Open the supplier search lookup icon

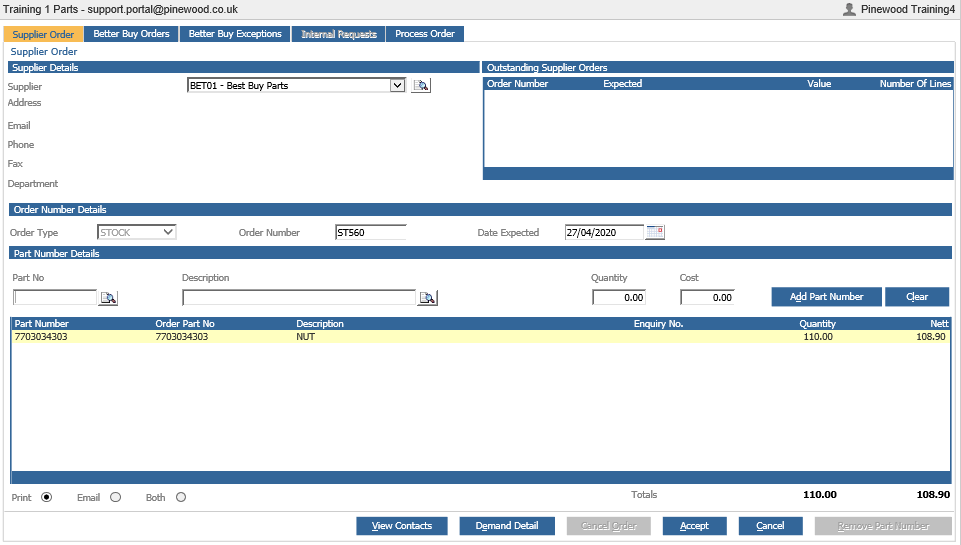pyautogui.click(x=421, y=85)
